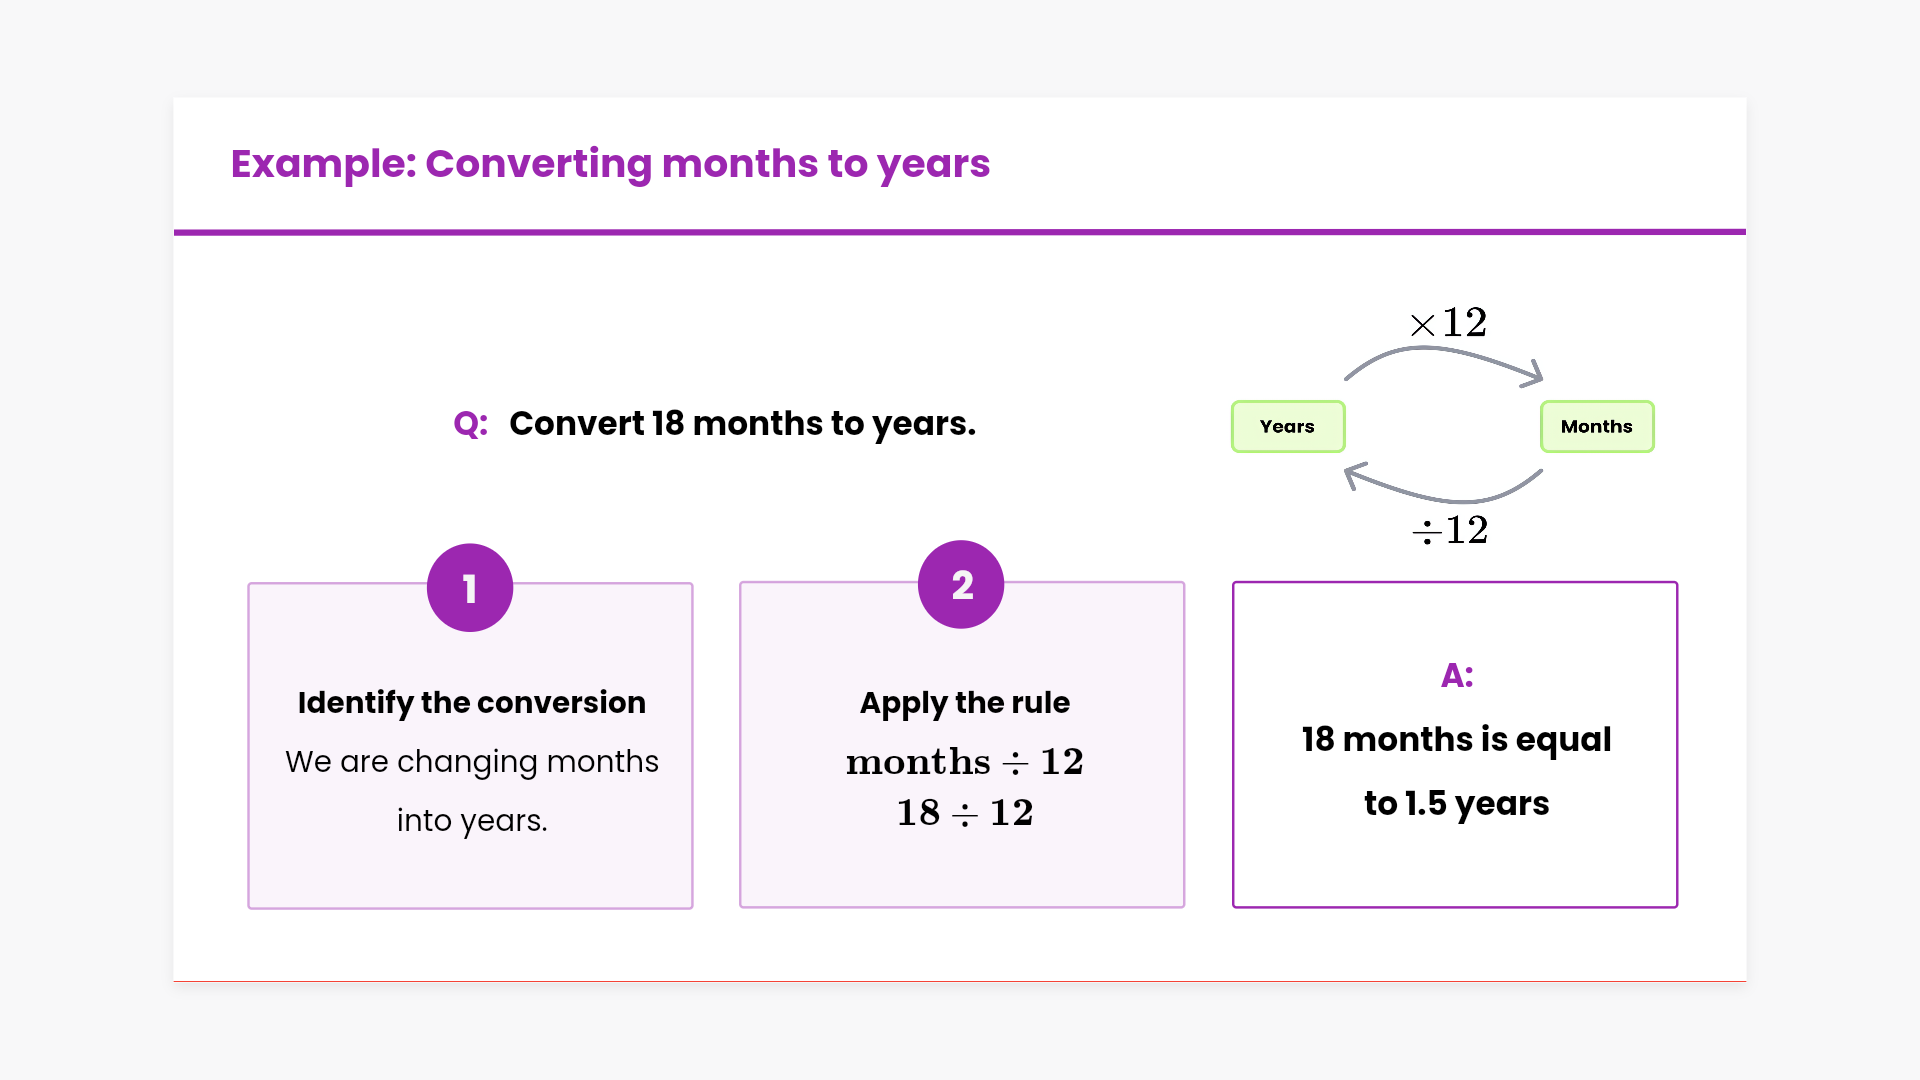Click the answer text 18 months is equal
This screenshot has width=1920, height=1080.
point(1456,740)
